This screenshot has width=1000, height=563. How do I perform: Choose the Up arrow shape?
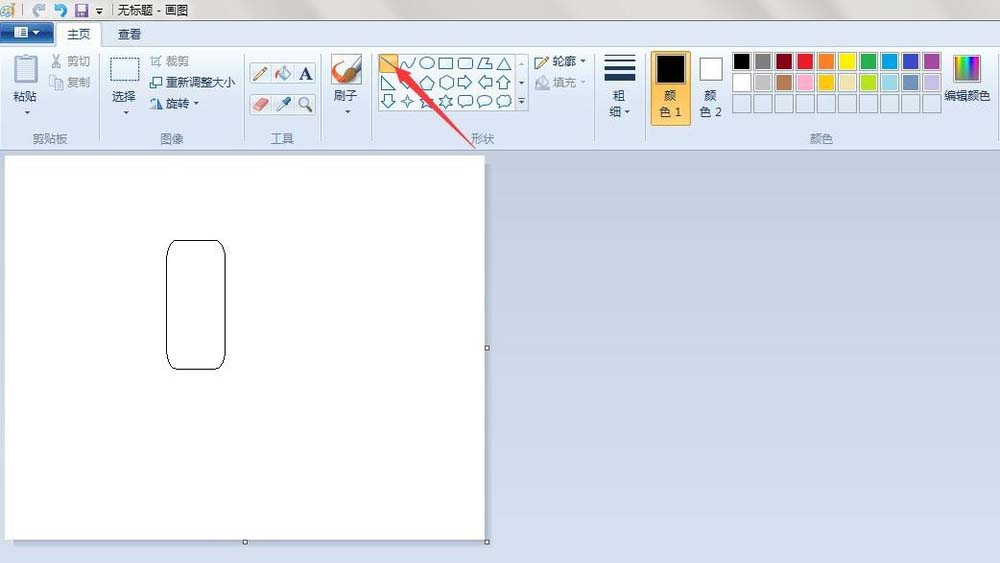(504, 82)
